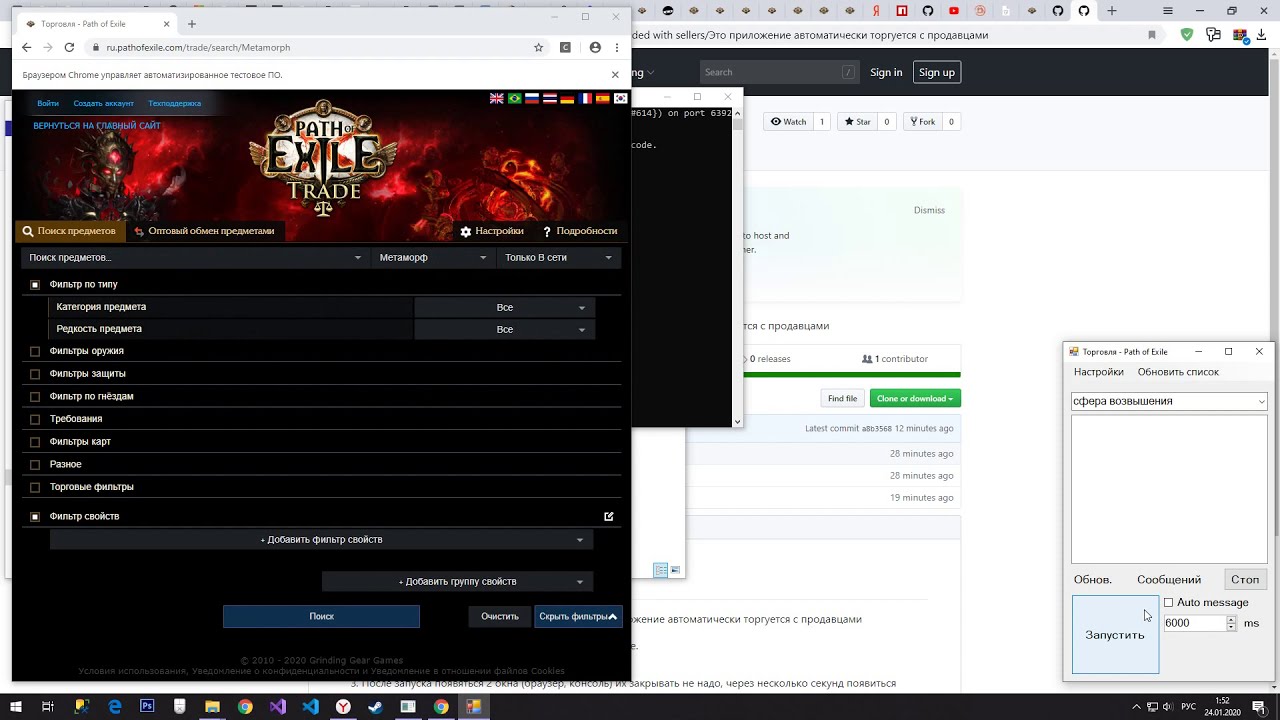Switch language with the UK flag icon
1280x720 pixels.
click(x=497, y=98)
